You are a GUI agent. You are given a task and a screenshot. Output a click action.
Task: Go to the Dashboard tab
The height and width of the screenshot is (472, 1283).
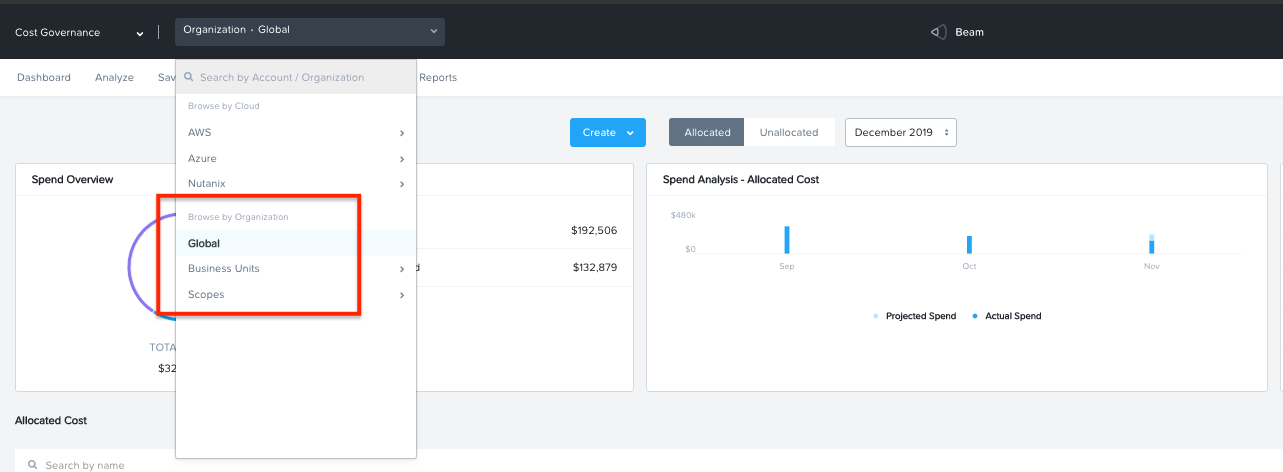pyautogui.click(x=44, y=77)
